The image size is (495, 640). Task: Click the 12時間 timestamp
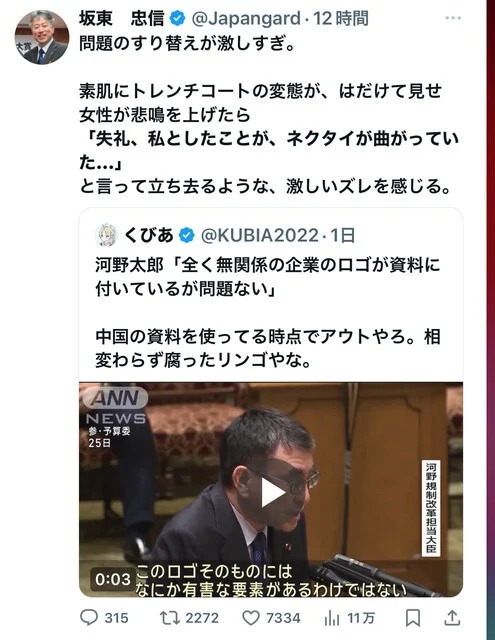point(341,19)
